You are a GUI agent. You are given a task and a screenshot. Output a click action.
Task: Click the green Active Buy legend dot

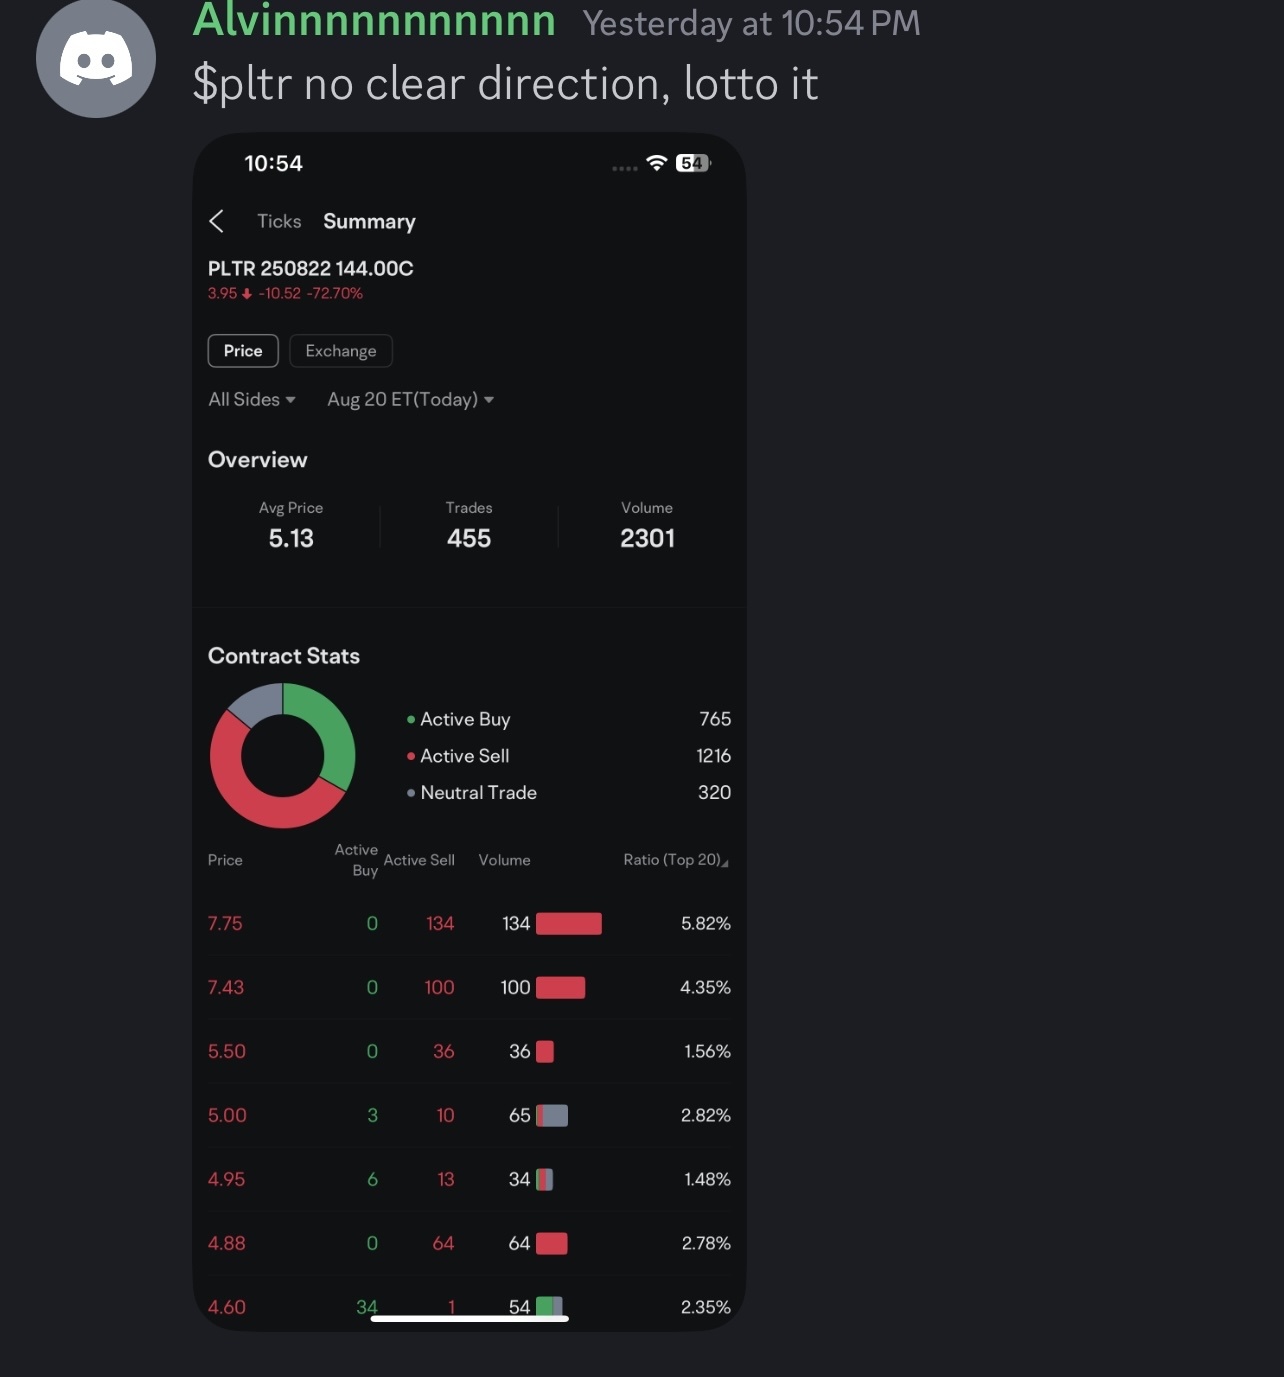tap(411, 719)
